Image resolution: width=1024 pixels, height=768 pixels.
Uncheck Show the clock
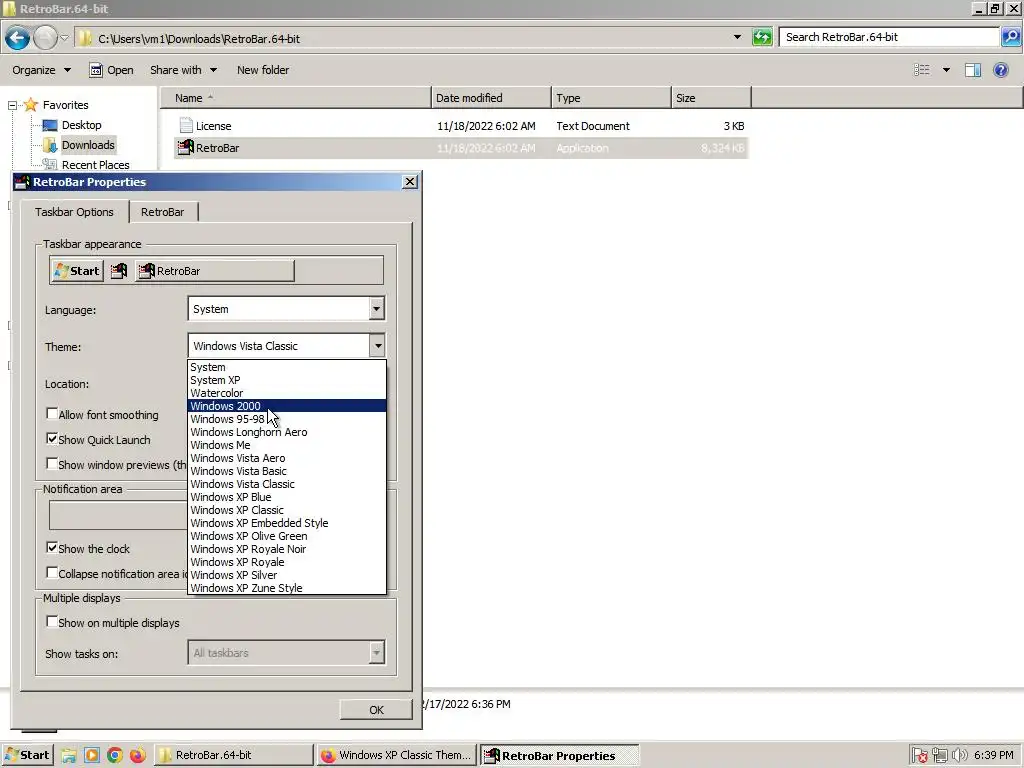coord(52,548)
